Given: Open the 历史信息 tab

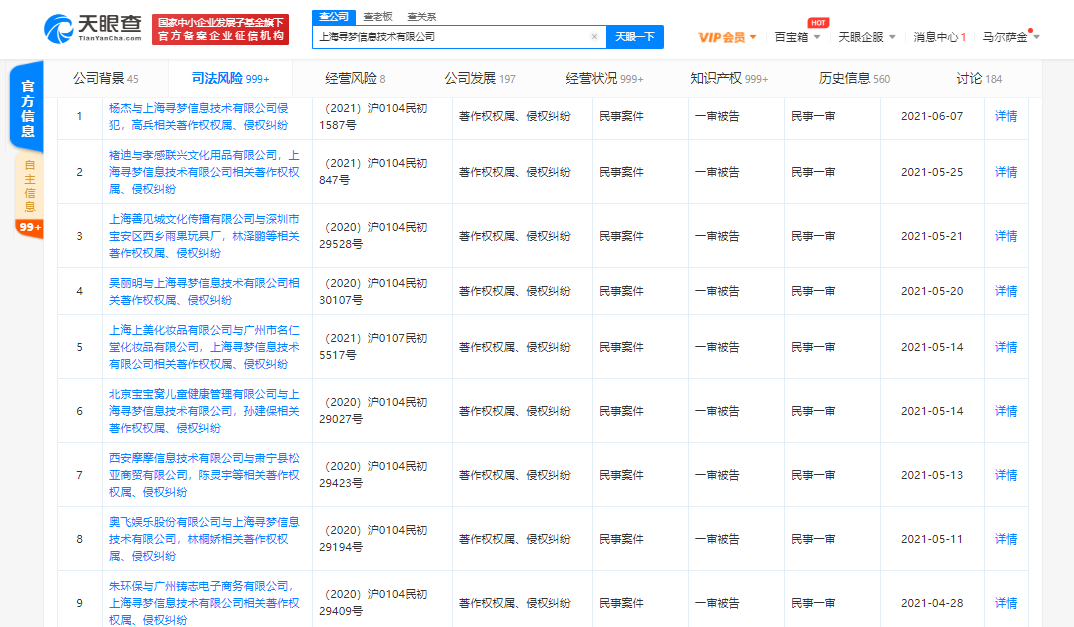Looking at the screenshot, I should coord(854,79).
